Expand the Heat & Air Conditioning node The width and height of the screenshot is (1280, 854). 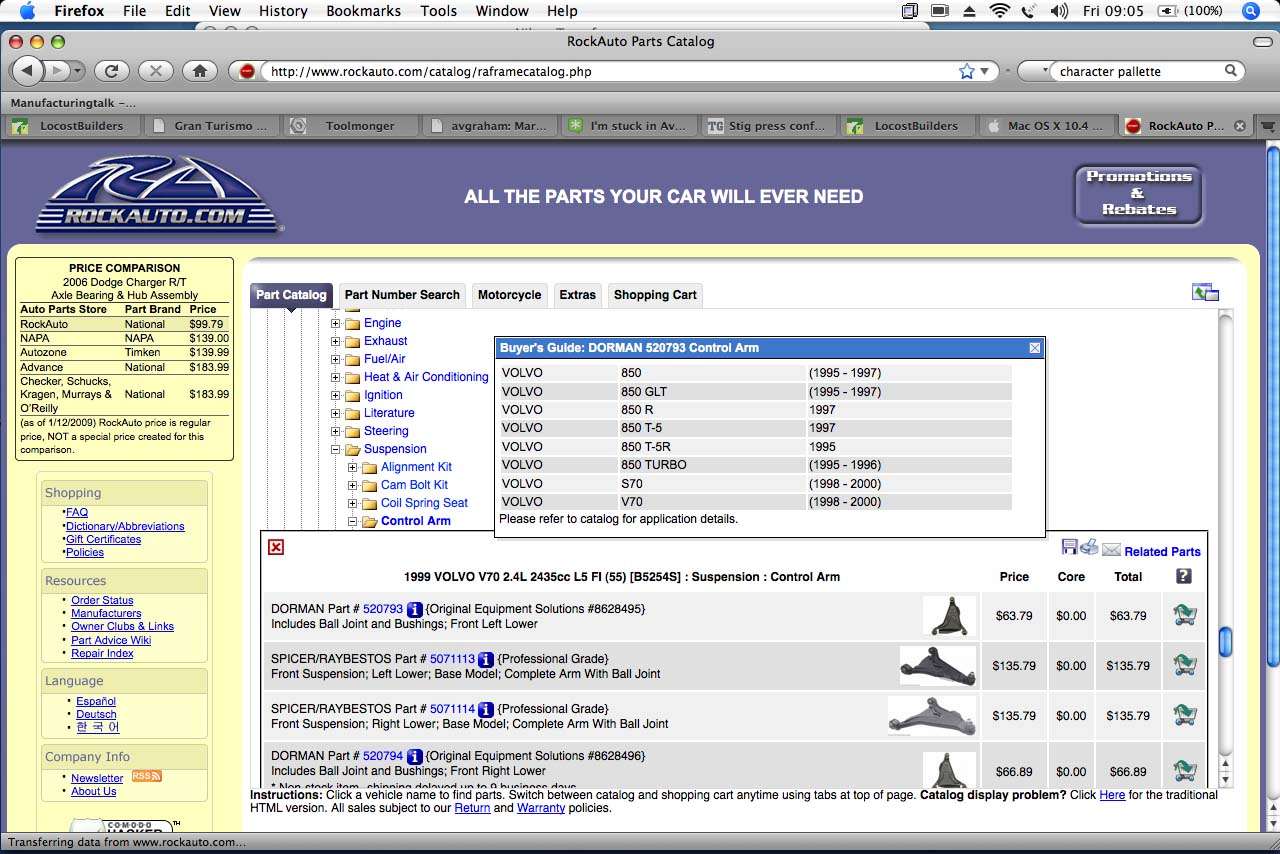(336, 377)
